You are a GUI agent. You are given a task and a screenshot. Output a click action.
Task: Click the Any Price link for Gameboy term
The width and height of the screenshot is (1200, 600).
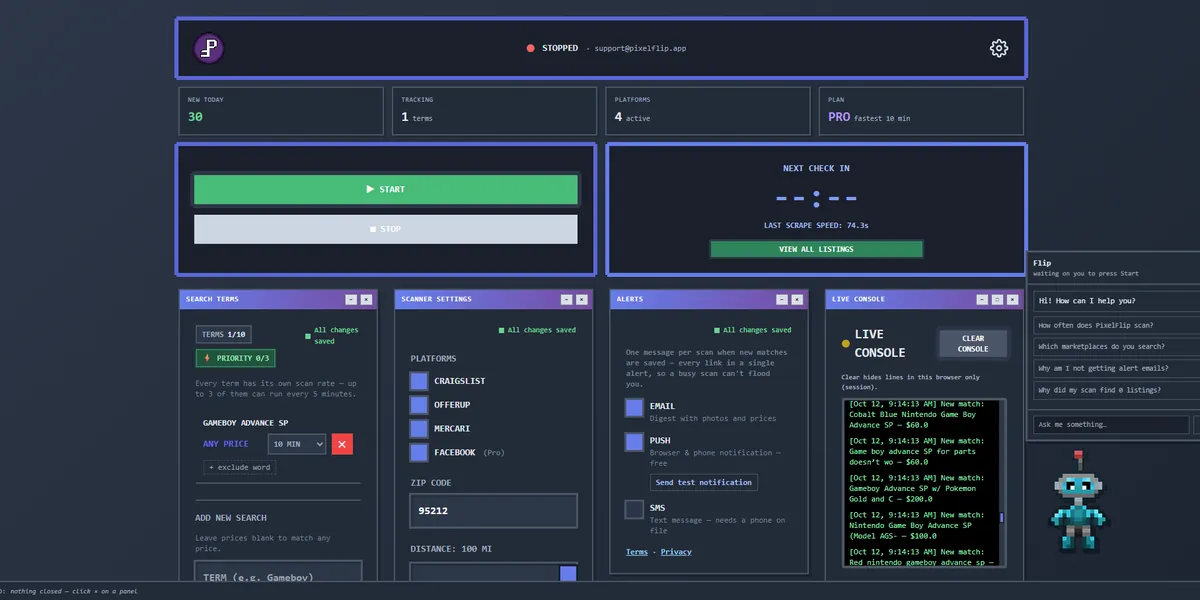(x=226, y=444)
